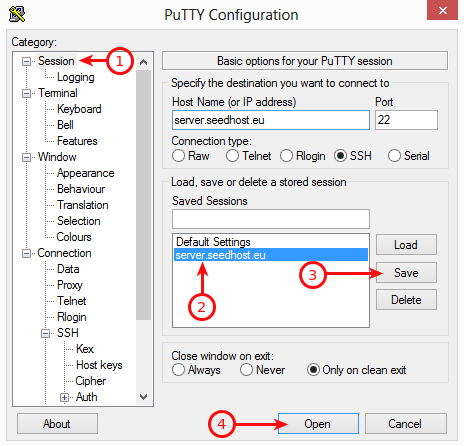Screen dimensions: 464x446
Task: Open the Terminal category
Action: point(58,93)
